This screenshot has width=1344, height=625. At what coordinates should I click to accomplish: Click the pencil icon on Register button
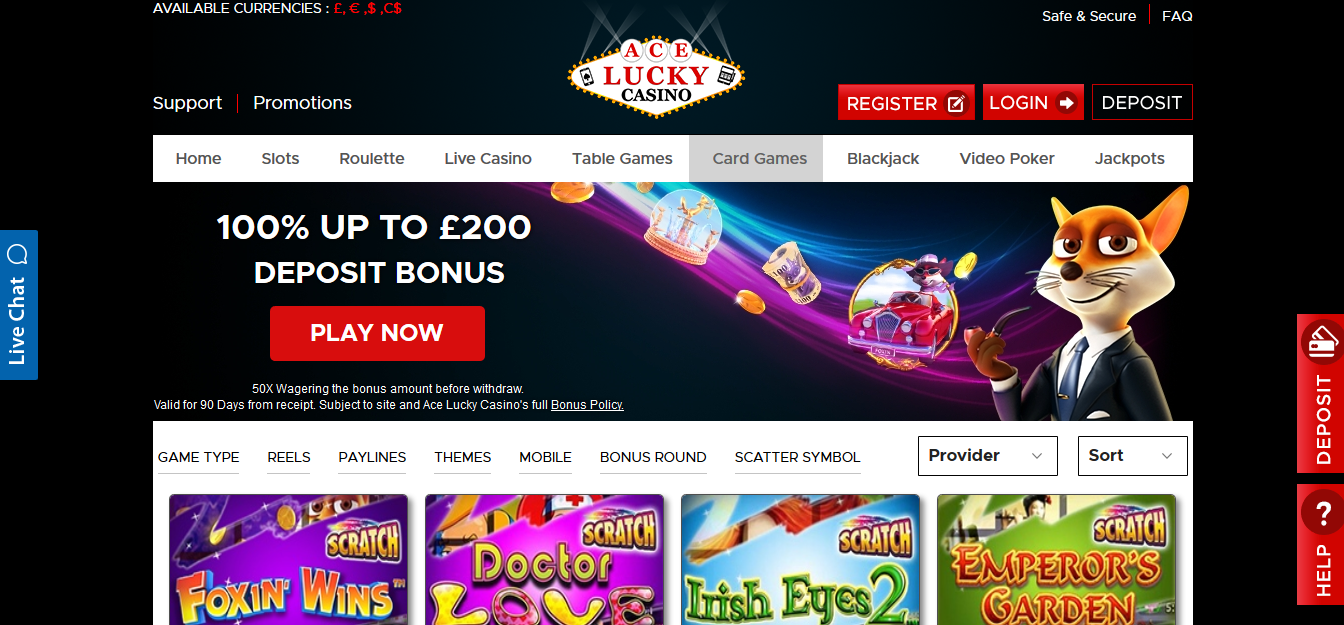(x=956, y=103)
